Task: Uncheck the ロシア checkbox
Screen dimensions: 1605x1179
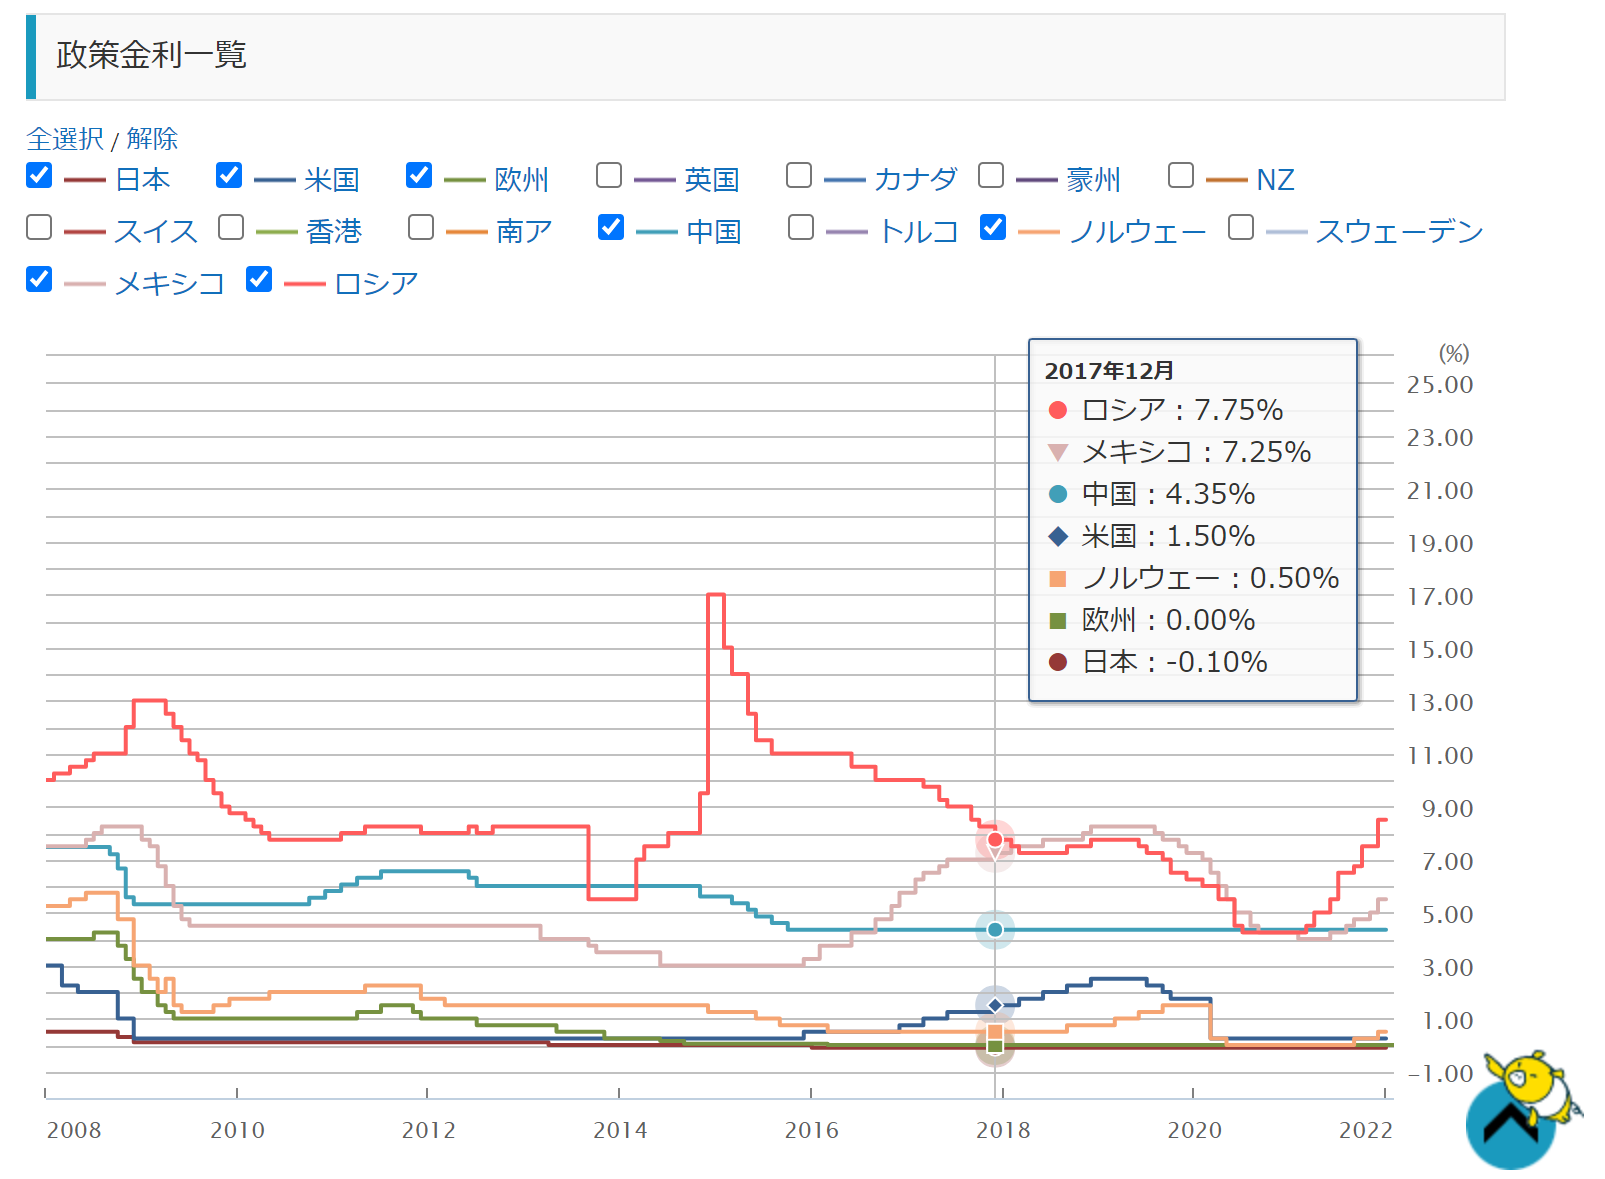Action: click(259, 279)
